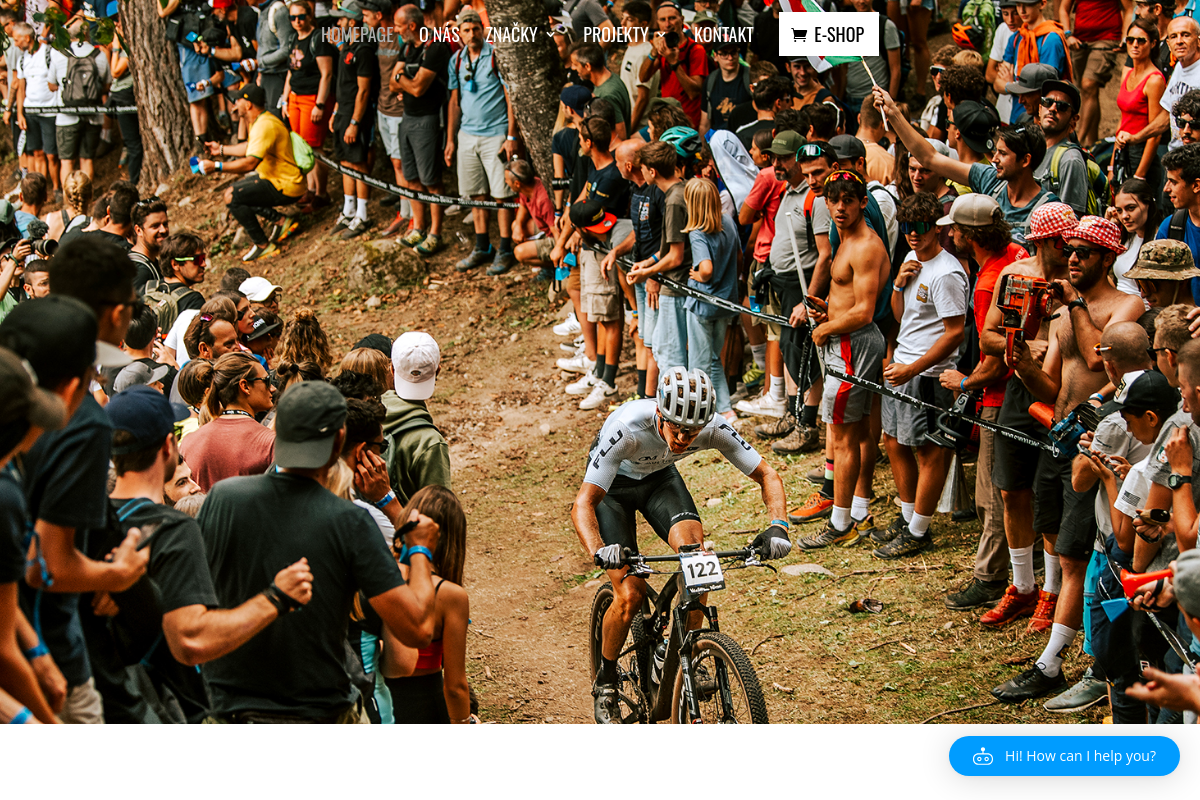Click the camouflage bucket hat spectator
This screenshot has width=1200, height=800.
pyautogui.click(x=1161, y=259)
